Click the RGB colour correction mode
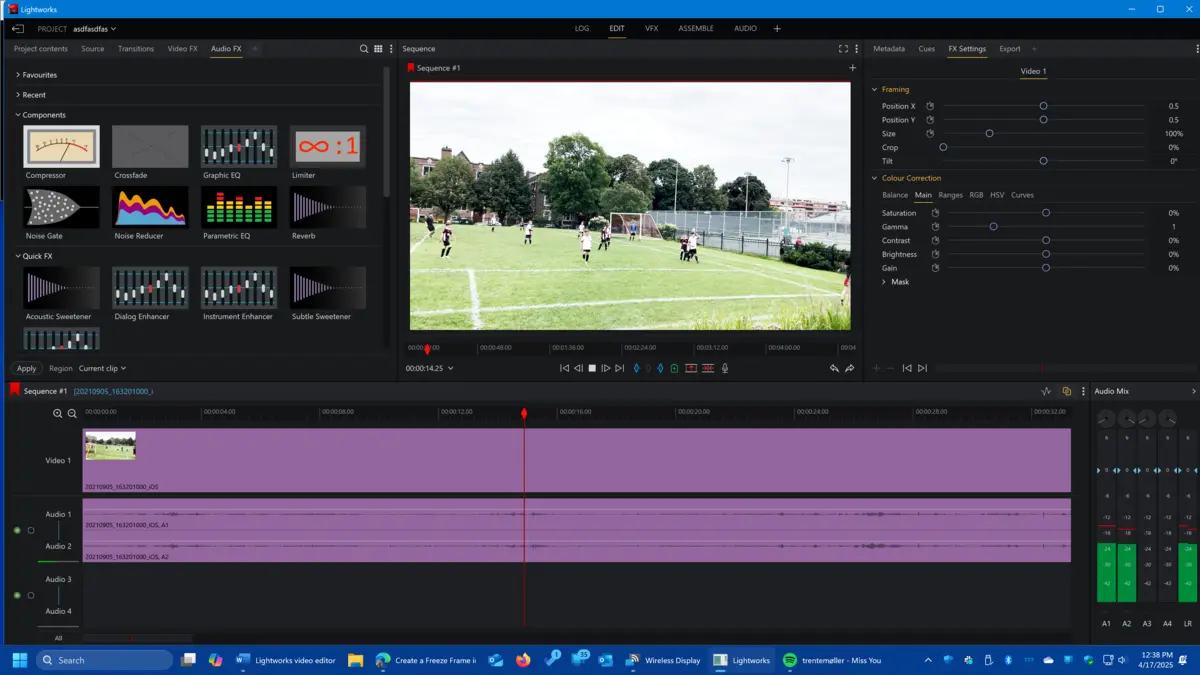 (976, 195)
